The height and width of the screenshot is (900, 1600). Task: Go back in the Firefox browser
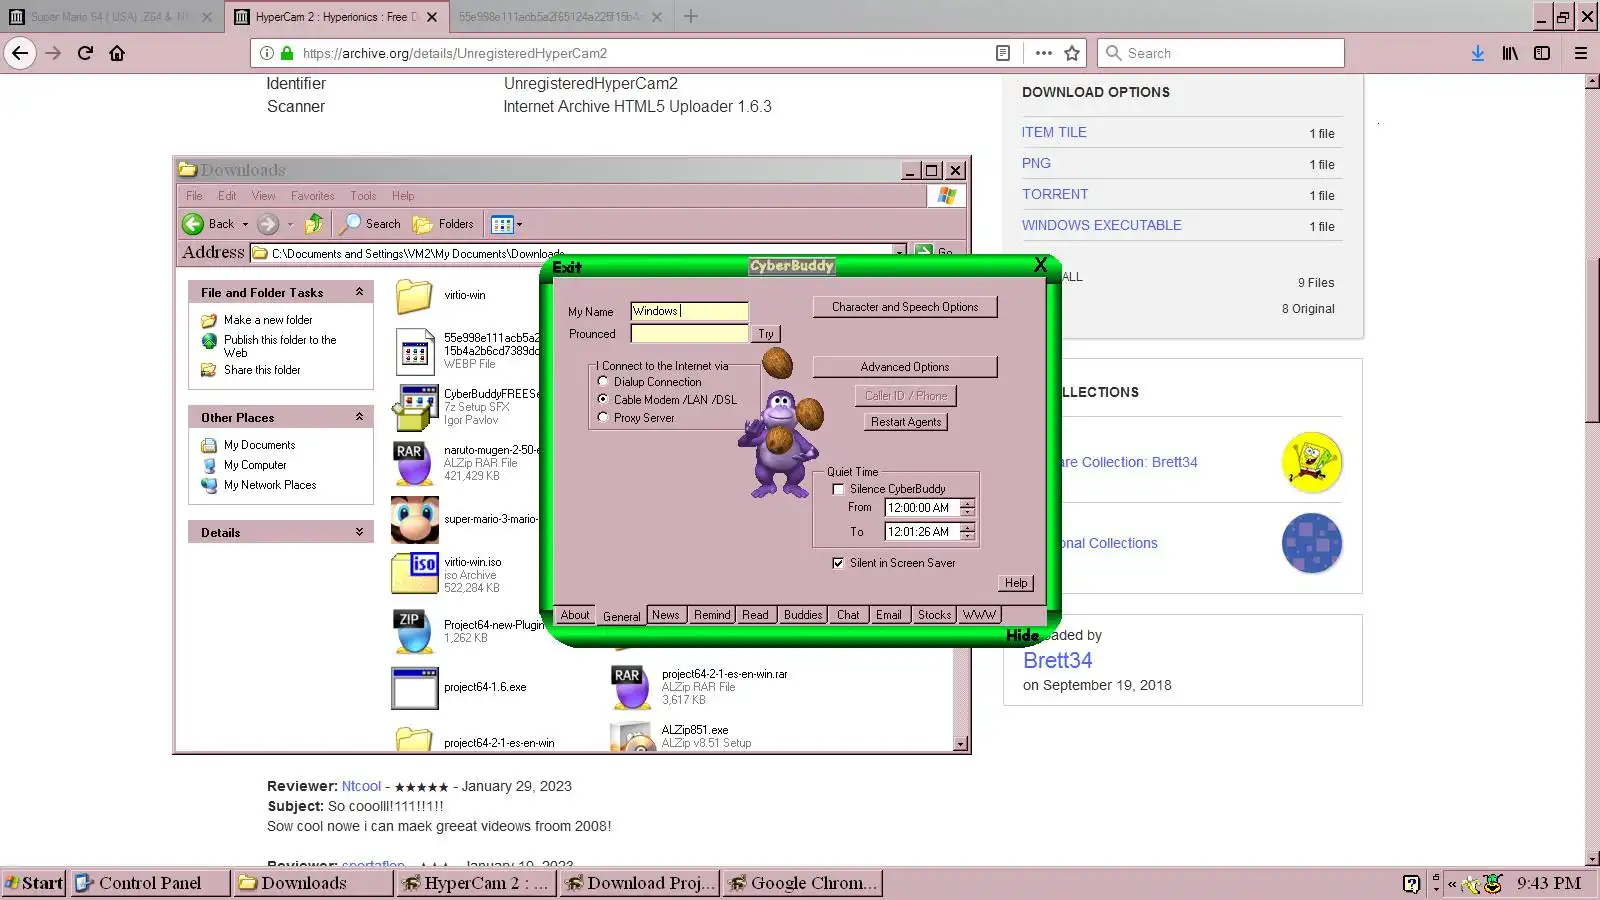(20, 53)
